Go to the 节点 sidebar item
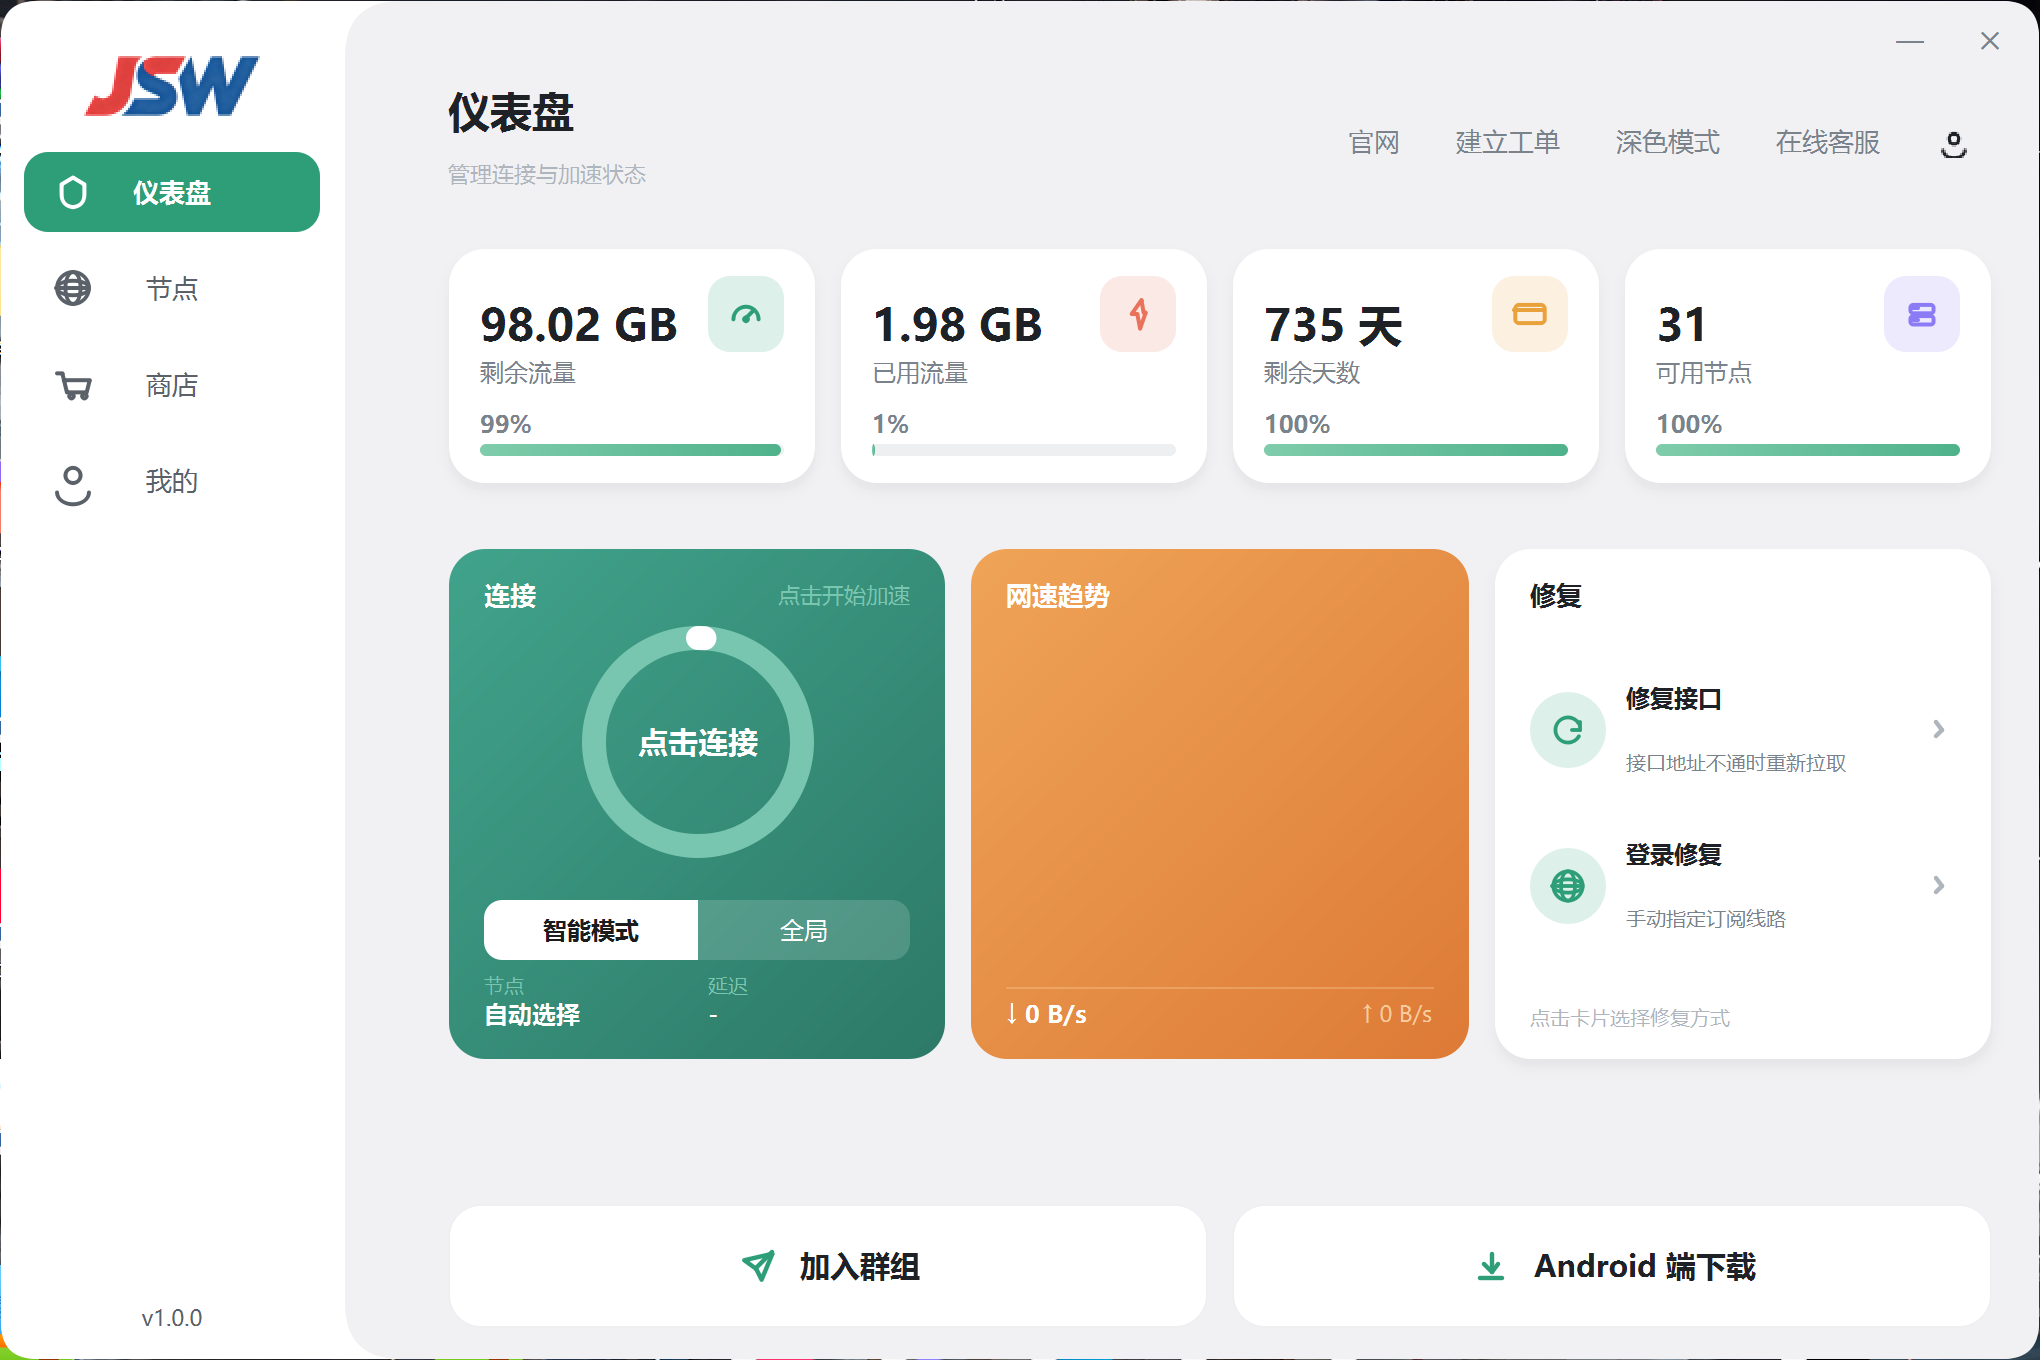Viewport: 2040px width, 1360px height. [x=172, y=288]
